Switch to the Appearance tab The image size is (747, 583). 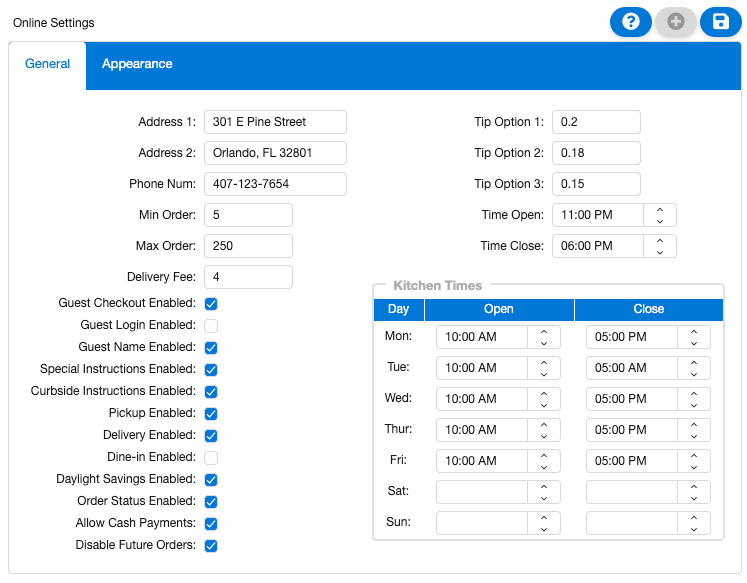(137, 64)
